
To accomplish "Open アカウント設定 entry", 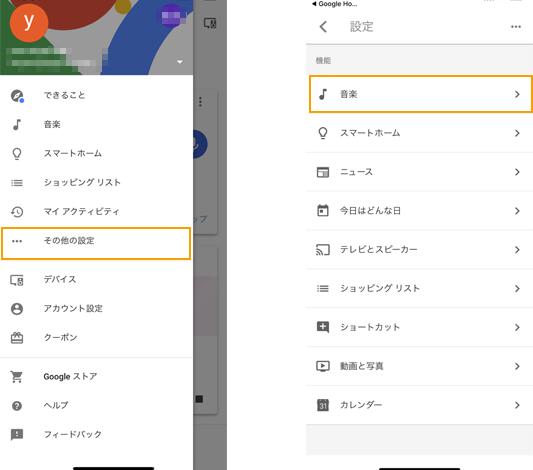I will point(96,309).
